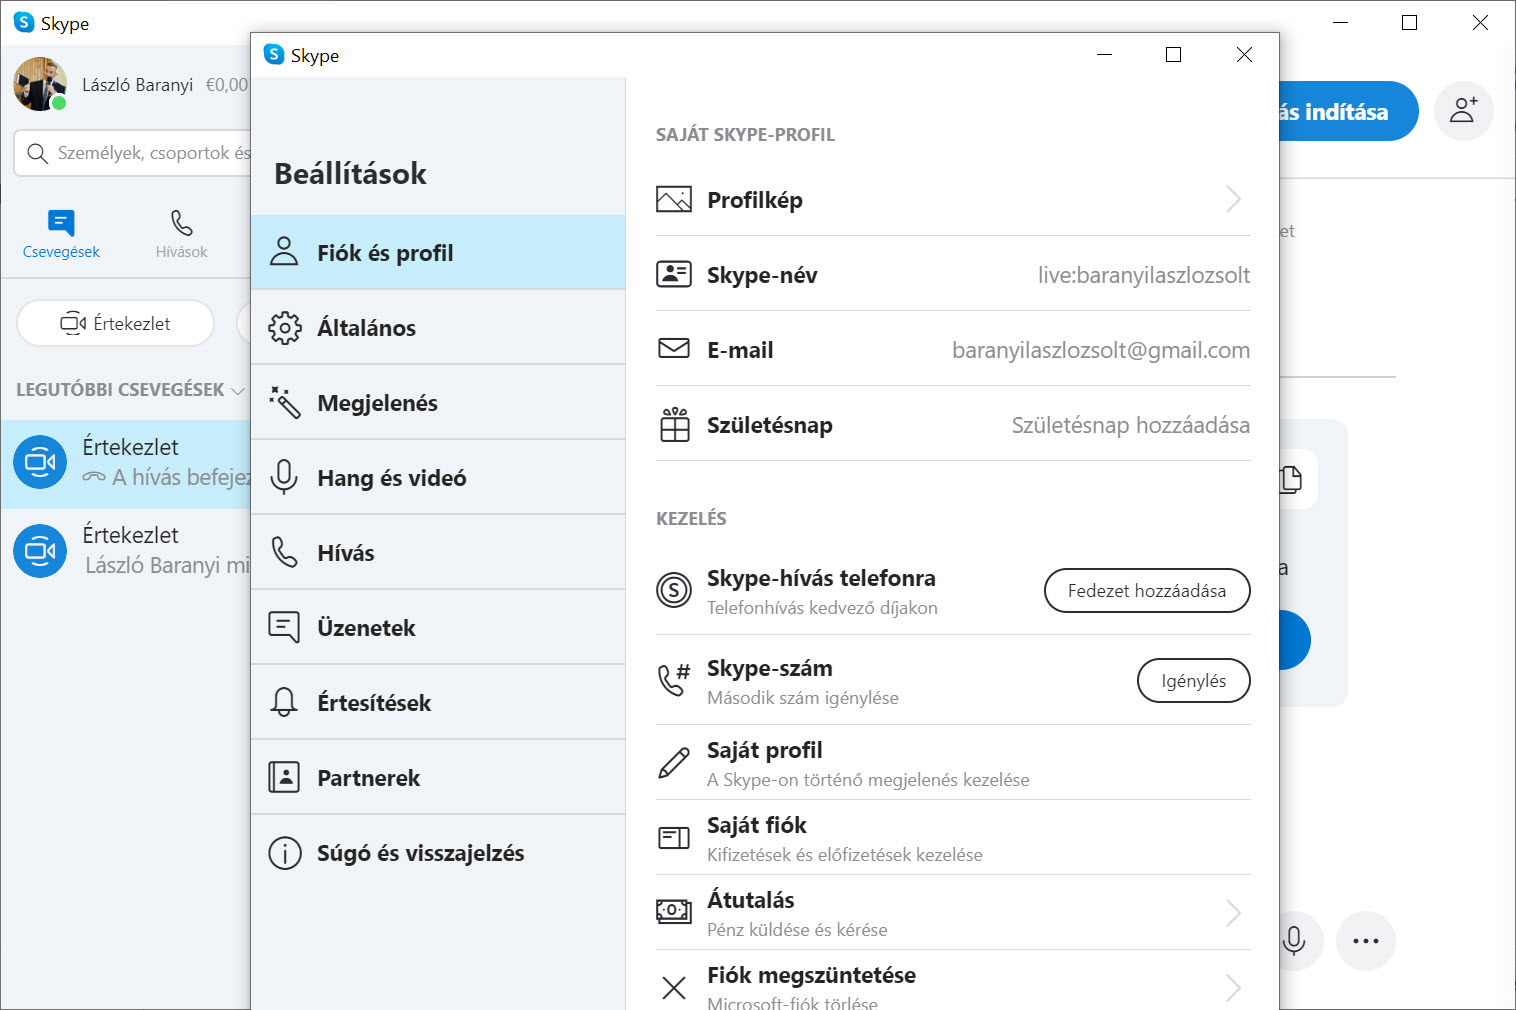This screenshot has height=1010, width=1516.
Task: Click the add contact icon button
Action: click(x=1464, y=110)
